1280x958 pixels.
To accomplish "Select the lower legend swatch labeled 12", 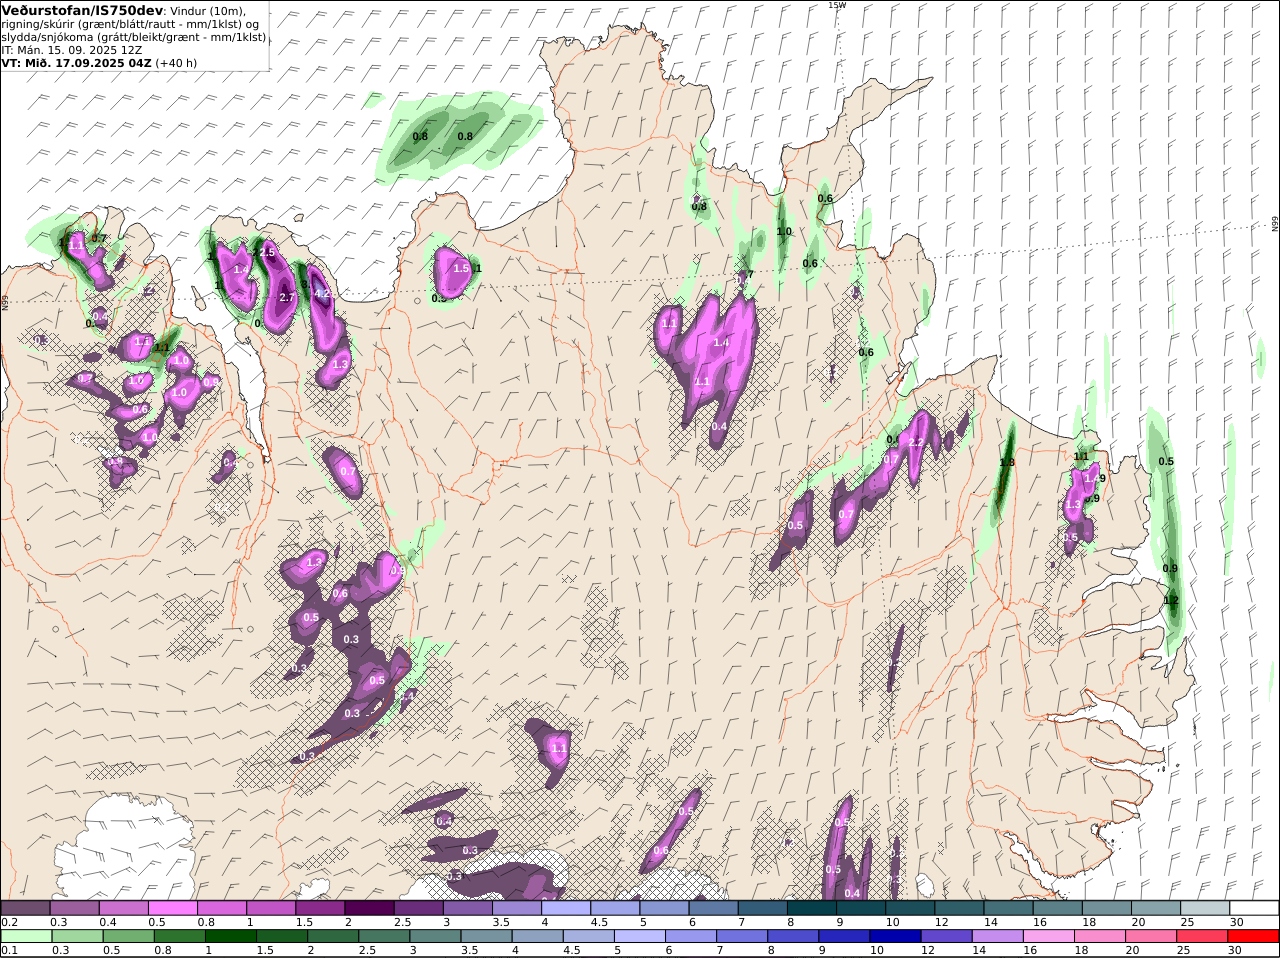I will point(946,936).
